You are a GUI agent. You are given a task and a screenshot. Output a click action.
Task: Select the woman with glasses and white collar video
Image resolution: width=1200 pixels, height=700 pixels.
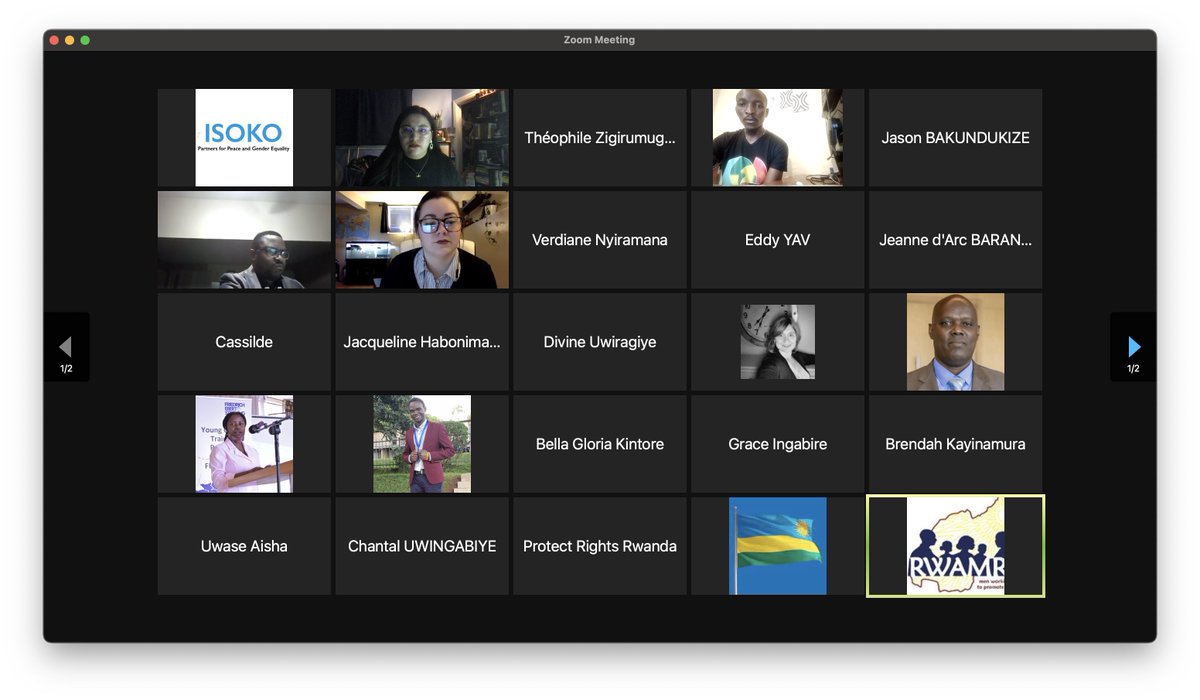click(422, 240)
